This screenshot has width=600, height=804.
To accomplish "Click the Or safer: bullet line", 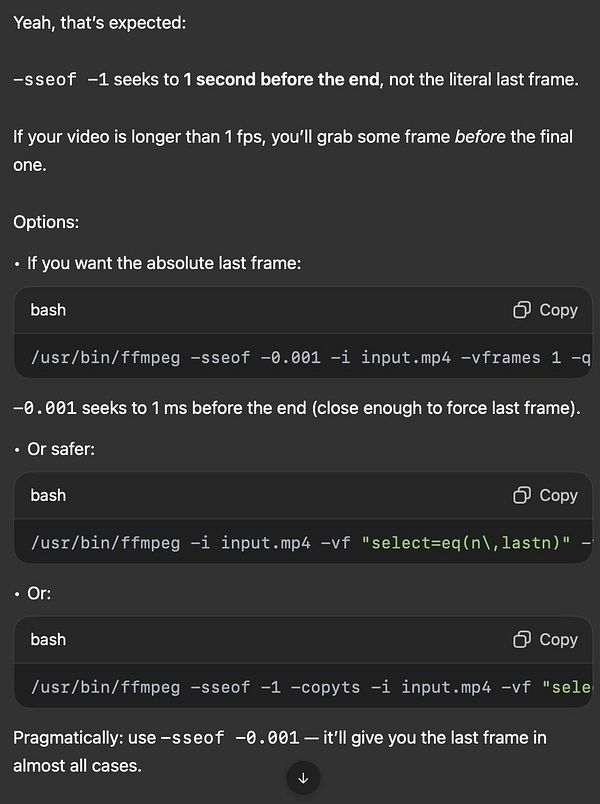I will click(60, 449).
